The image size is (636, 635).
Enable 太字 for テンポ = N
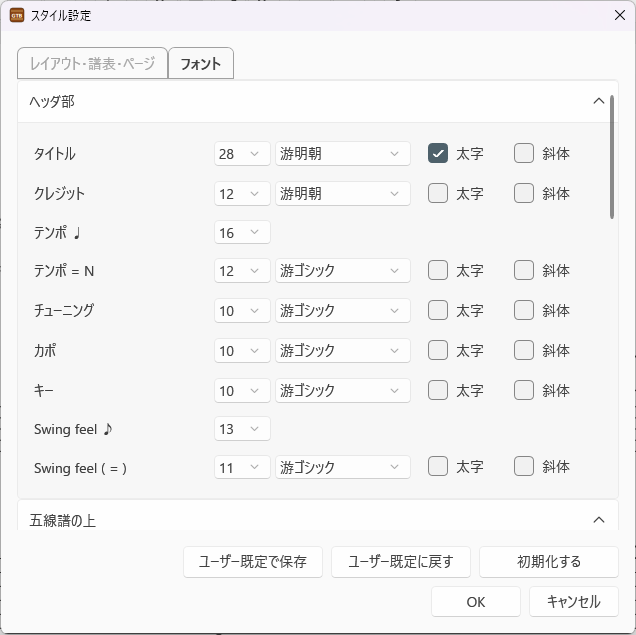tap(438, 270)
